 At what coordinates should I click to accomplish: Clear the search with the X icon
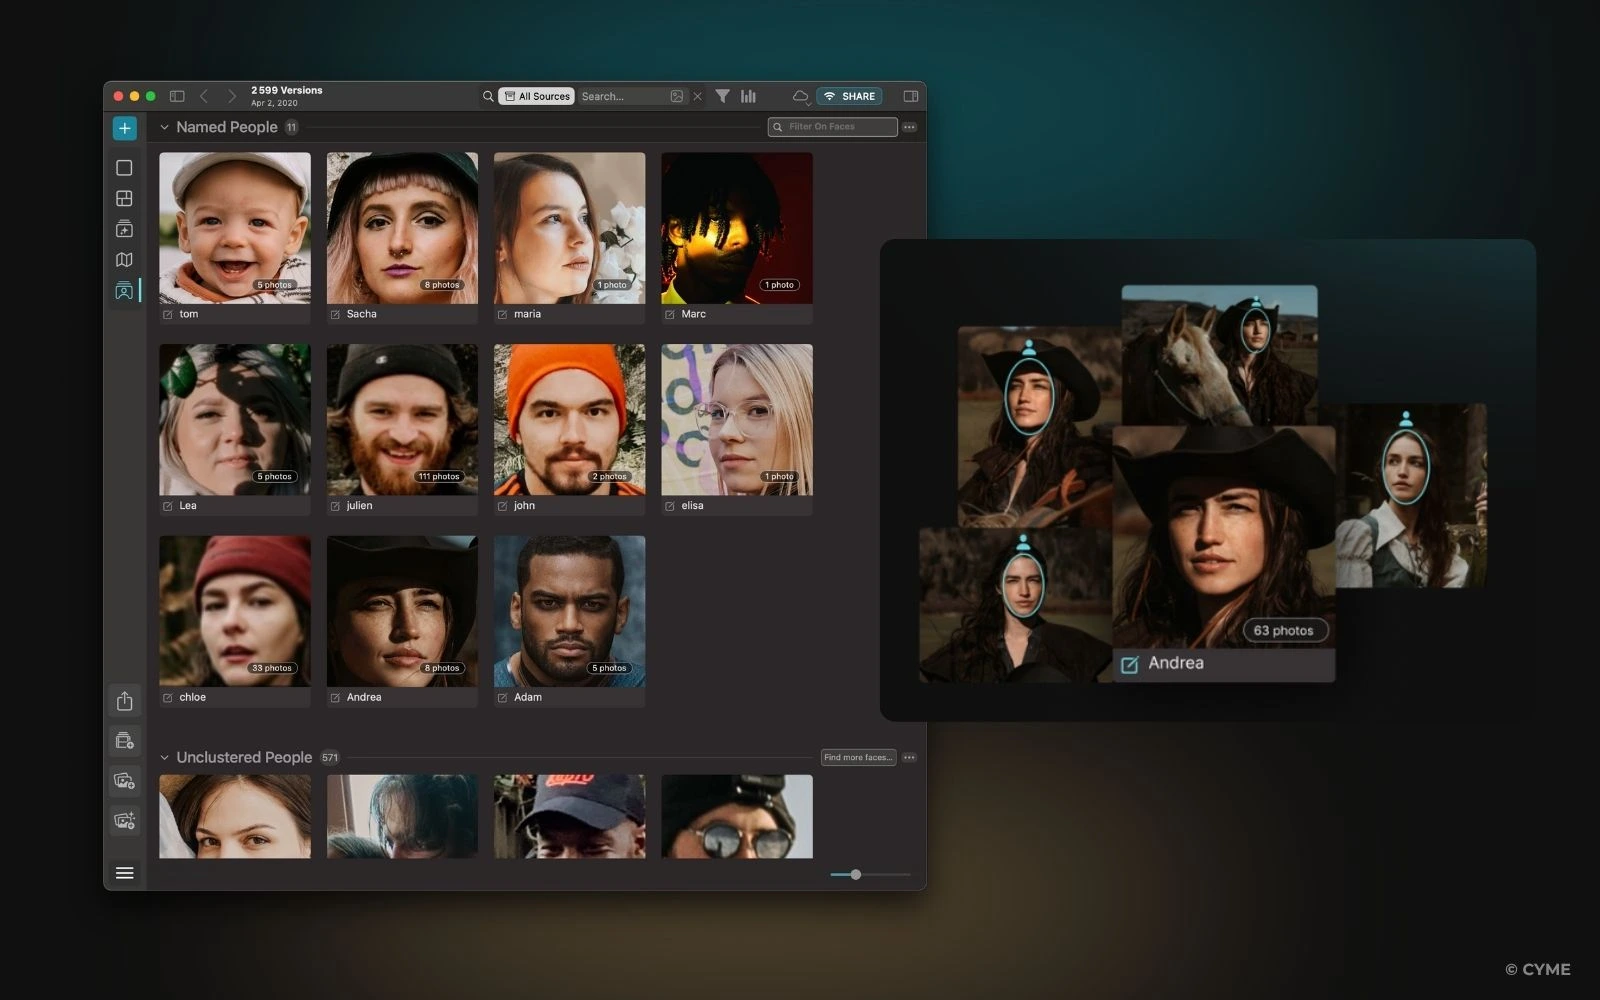click(x=697, y=96)
